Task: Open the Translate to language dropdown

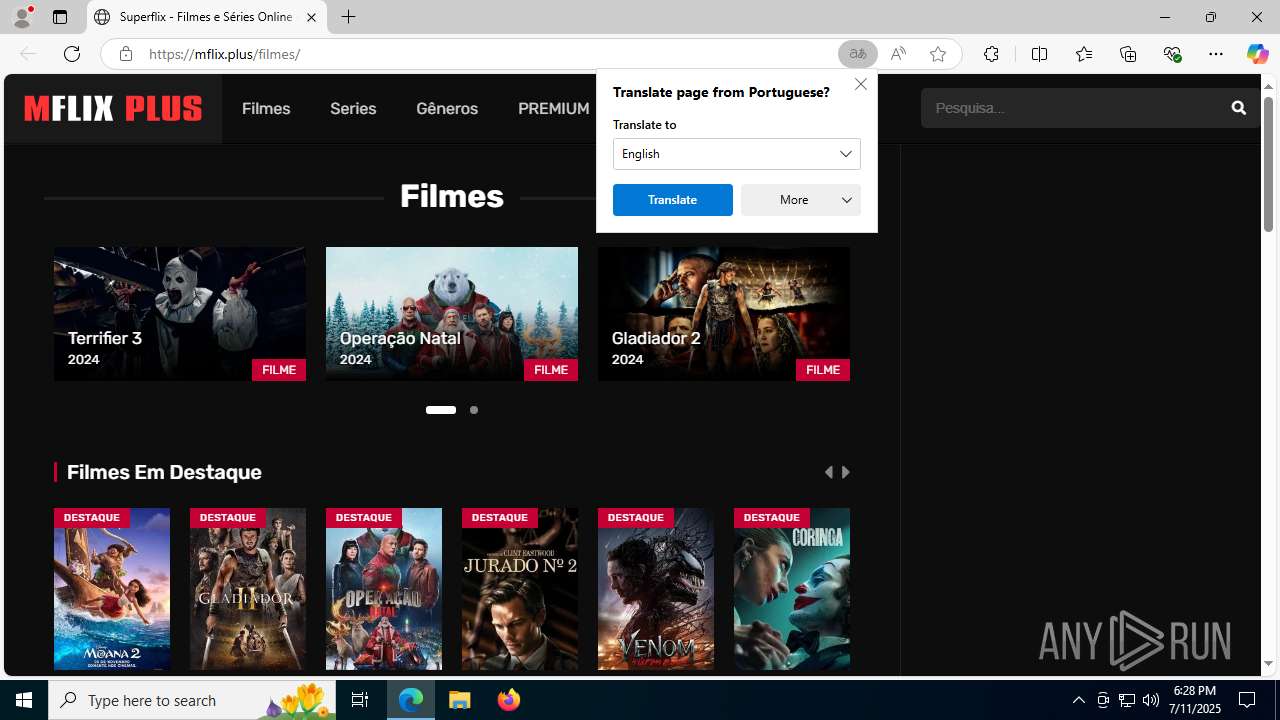Action: click(737, 154)
